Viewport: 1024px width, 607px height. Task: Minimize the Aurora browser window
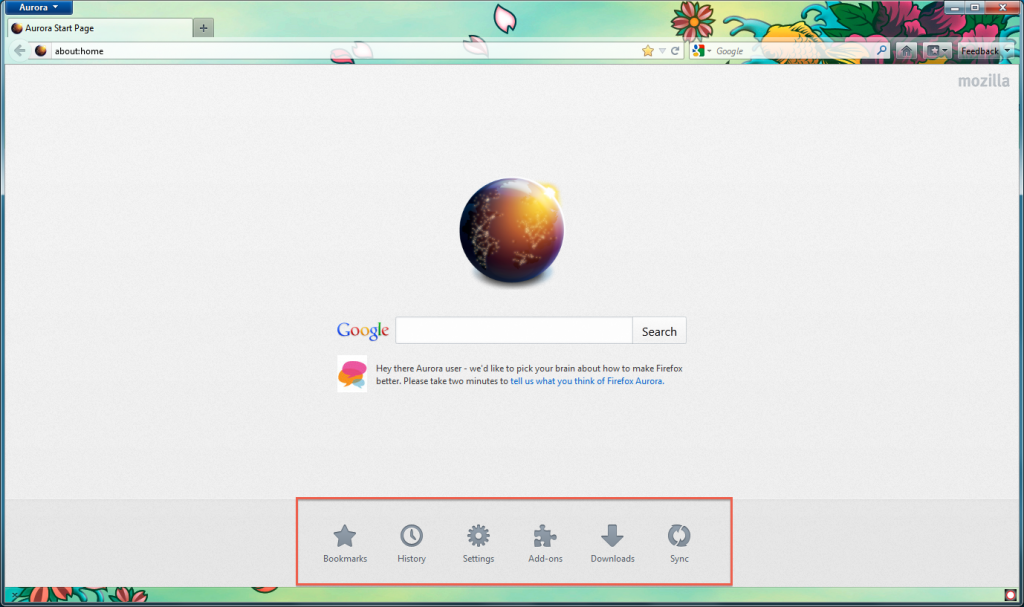click(955, 7)
